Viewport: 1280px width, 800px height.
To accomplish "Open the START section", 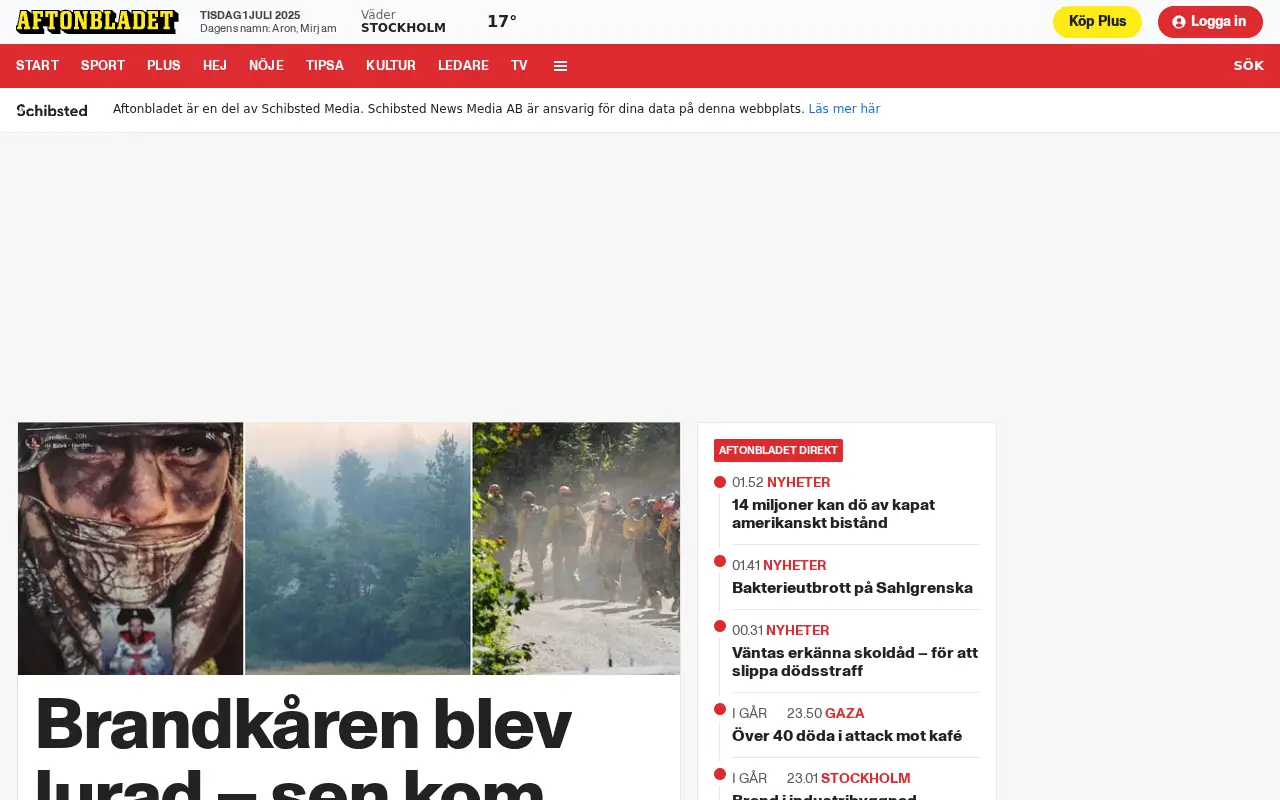I will tap(37, 66).
